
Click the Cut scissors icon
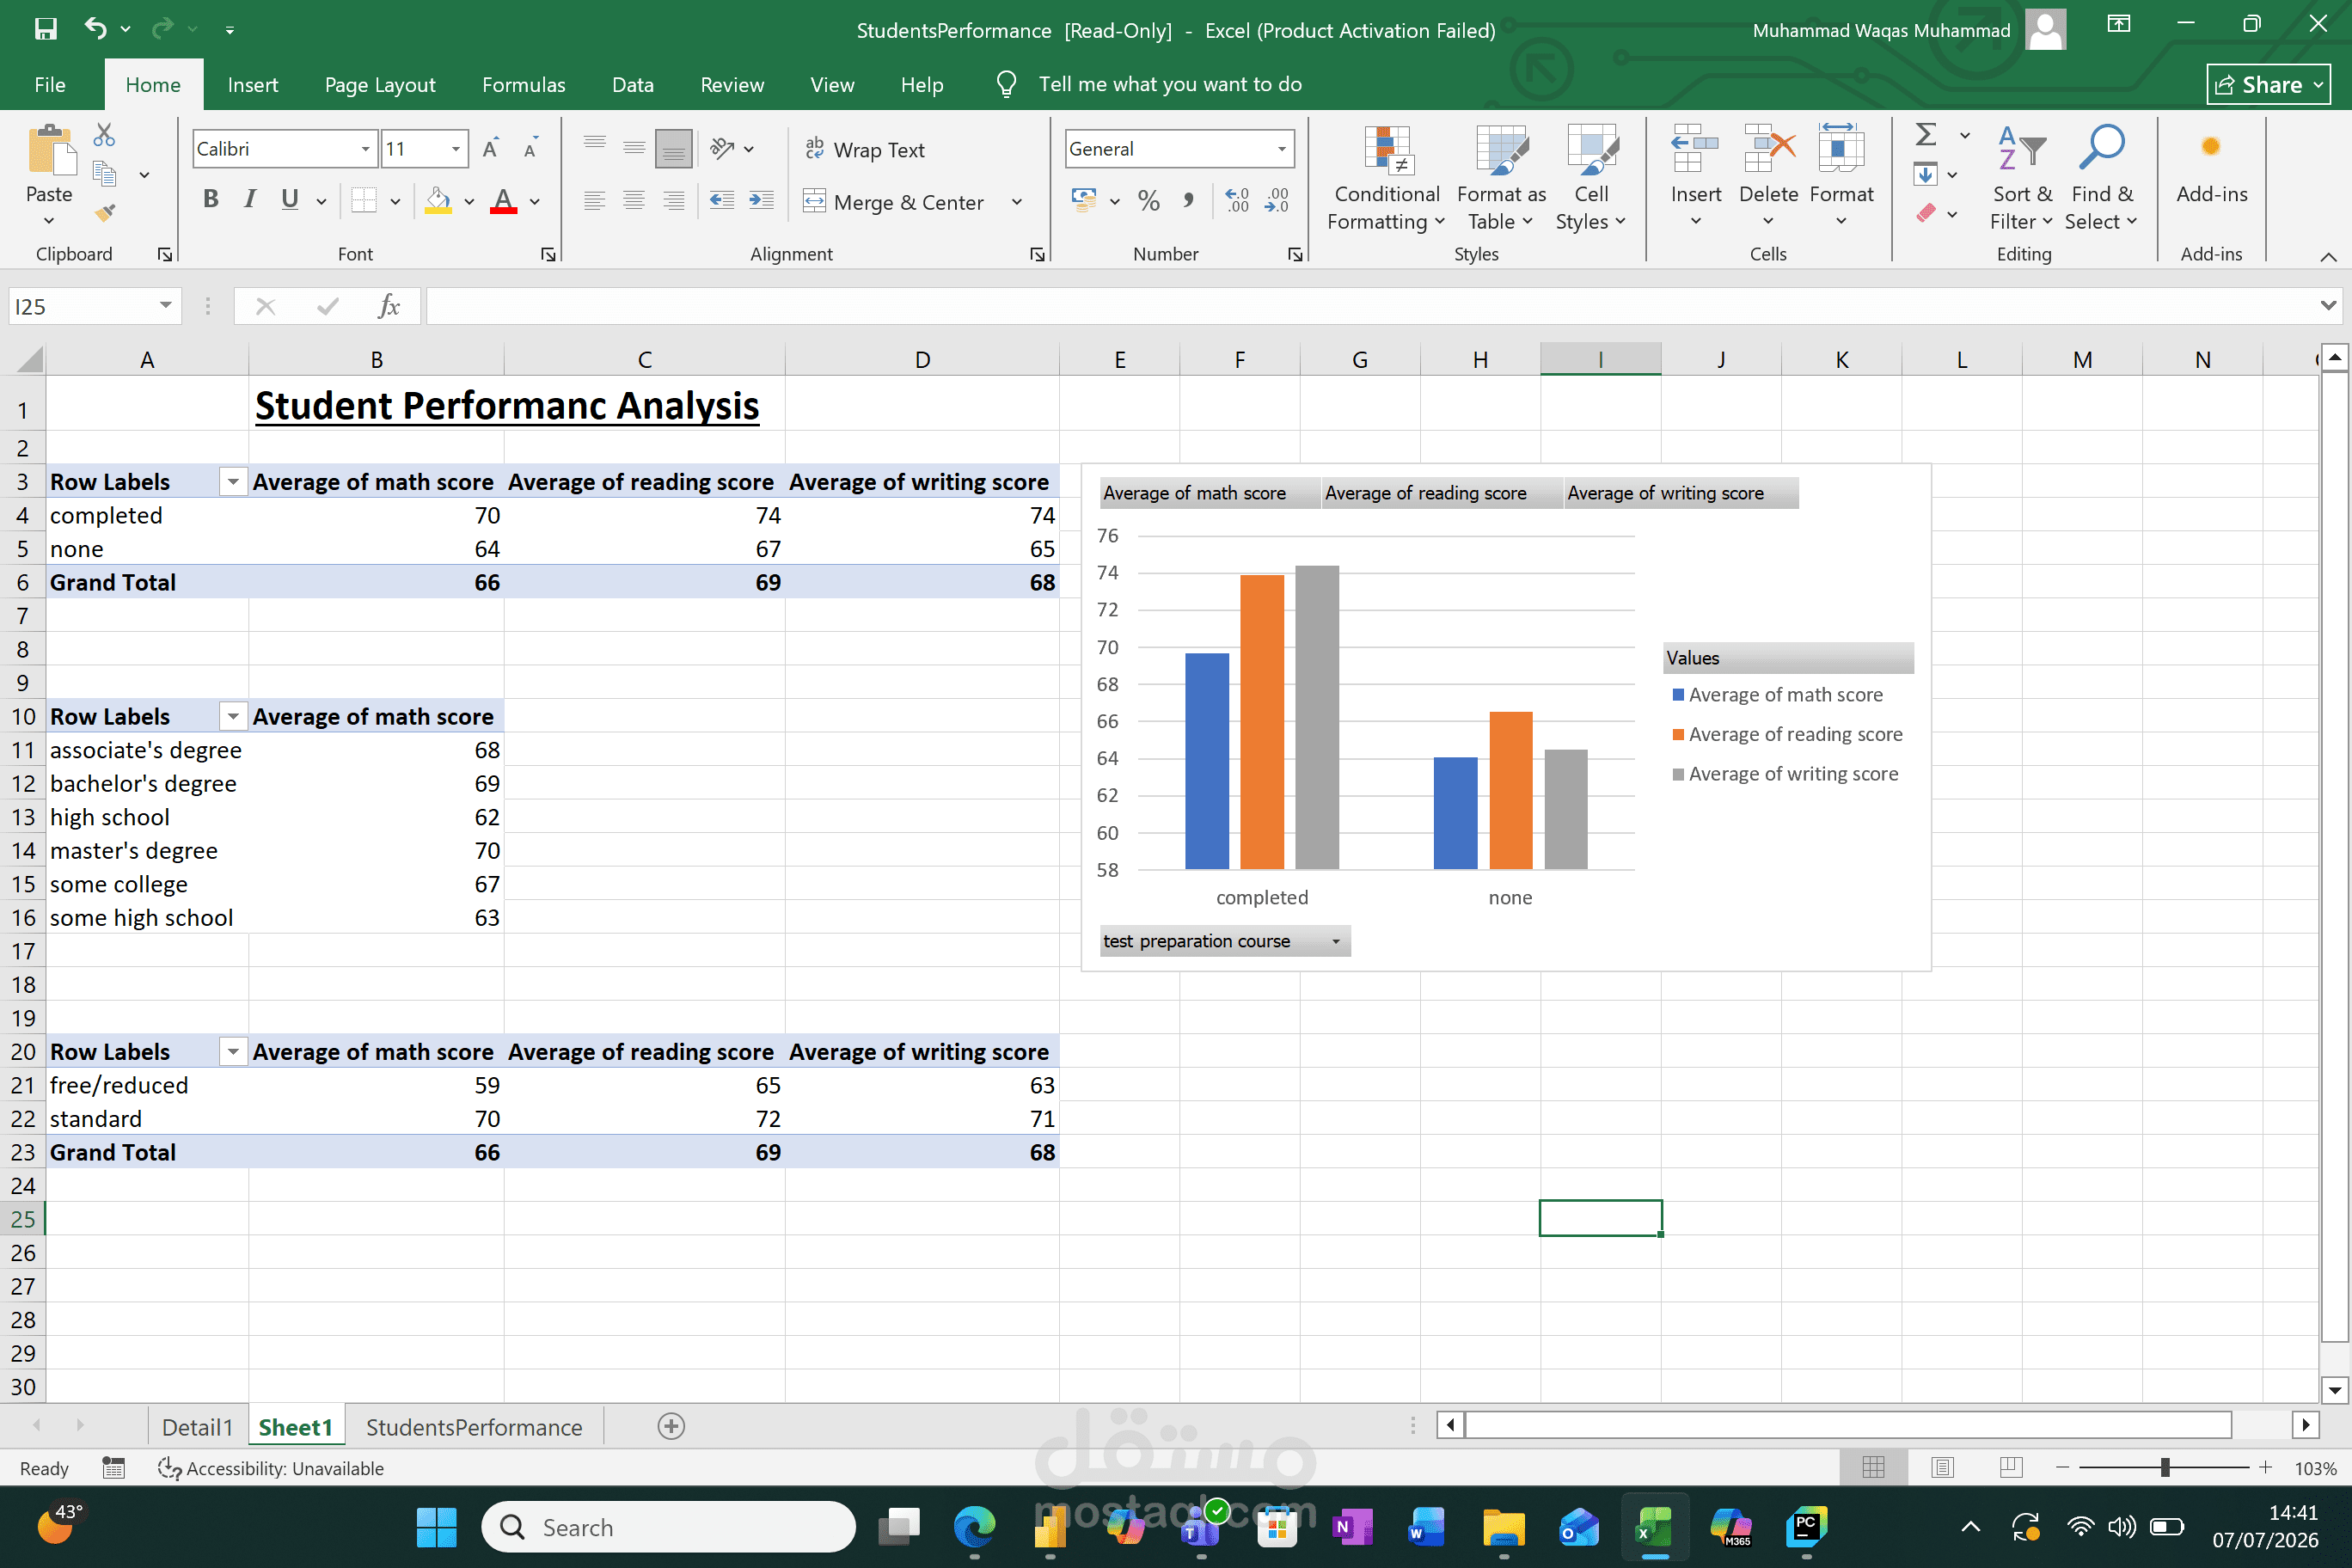tap(104, 135)
